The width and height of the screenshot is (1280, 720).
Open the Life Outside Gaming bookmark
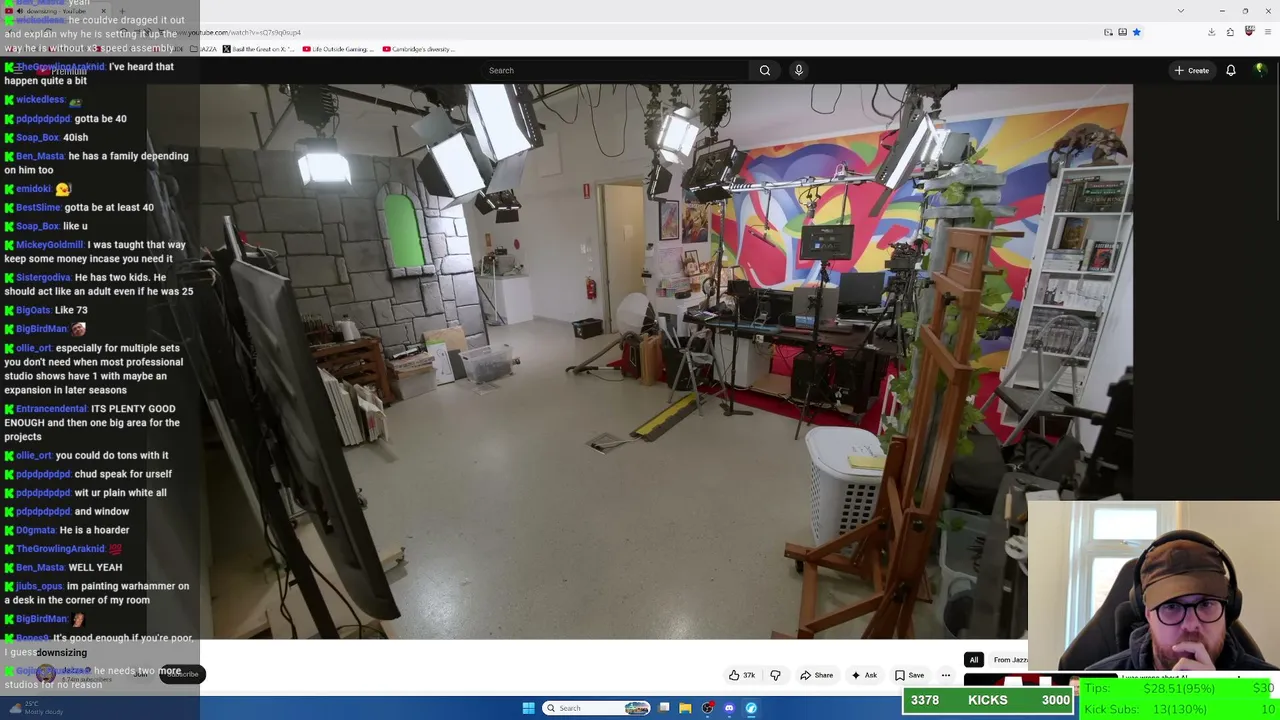click(339, 49)
